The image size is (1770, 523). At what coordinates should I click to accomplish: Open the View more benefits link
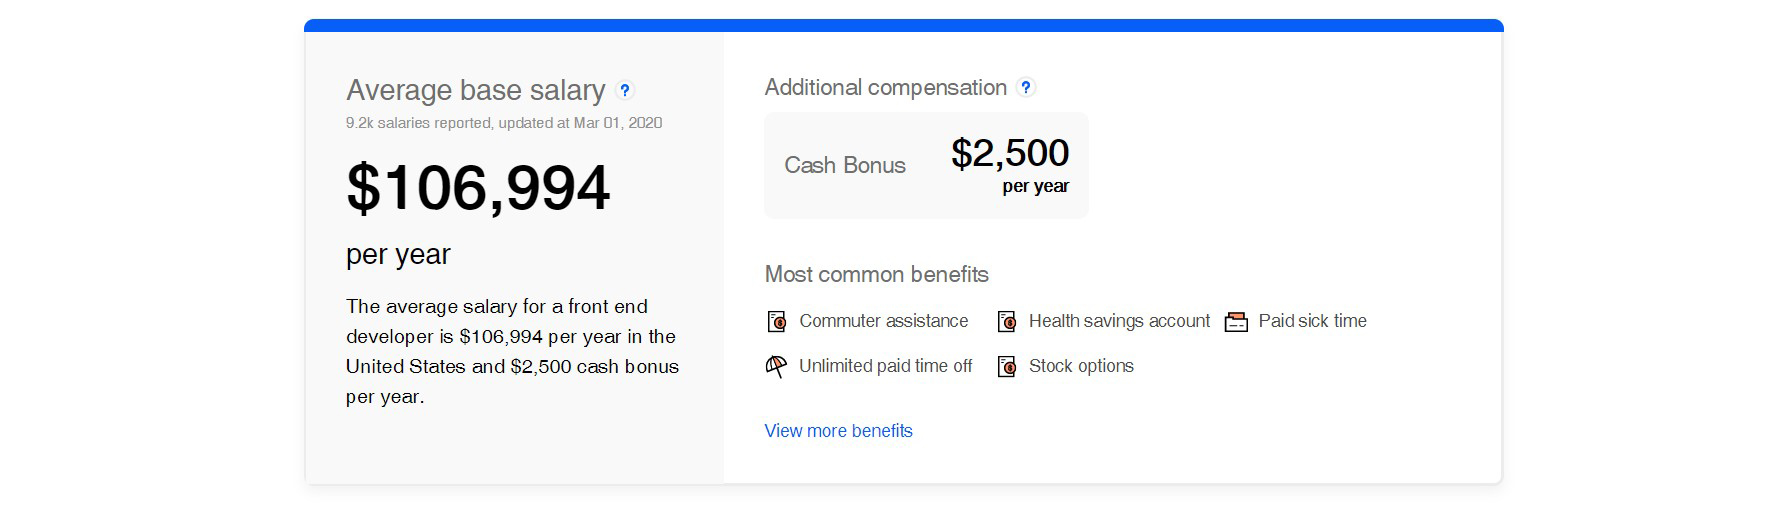(838, 431)
